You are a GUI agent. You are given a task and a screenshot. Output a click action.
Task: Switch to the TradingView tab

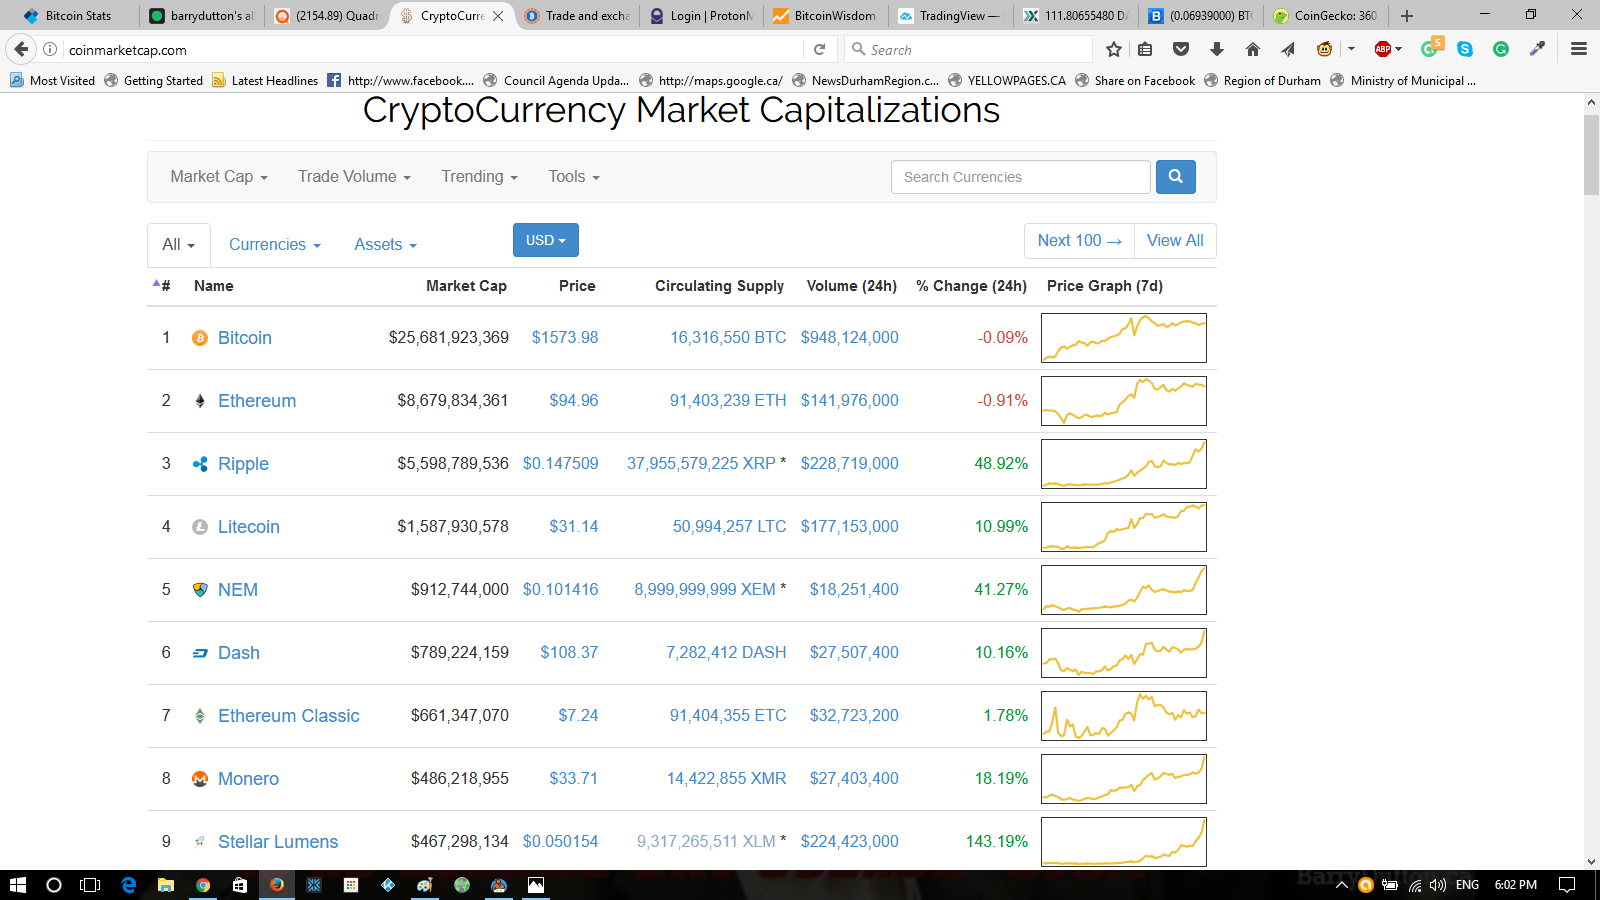pyautogui.click(x=950, y=16)
